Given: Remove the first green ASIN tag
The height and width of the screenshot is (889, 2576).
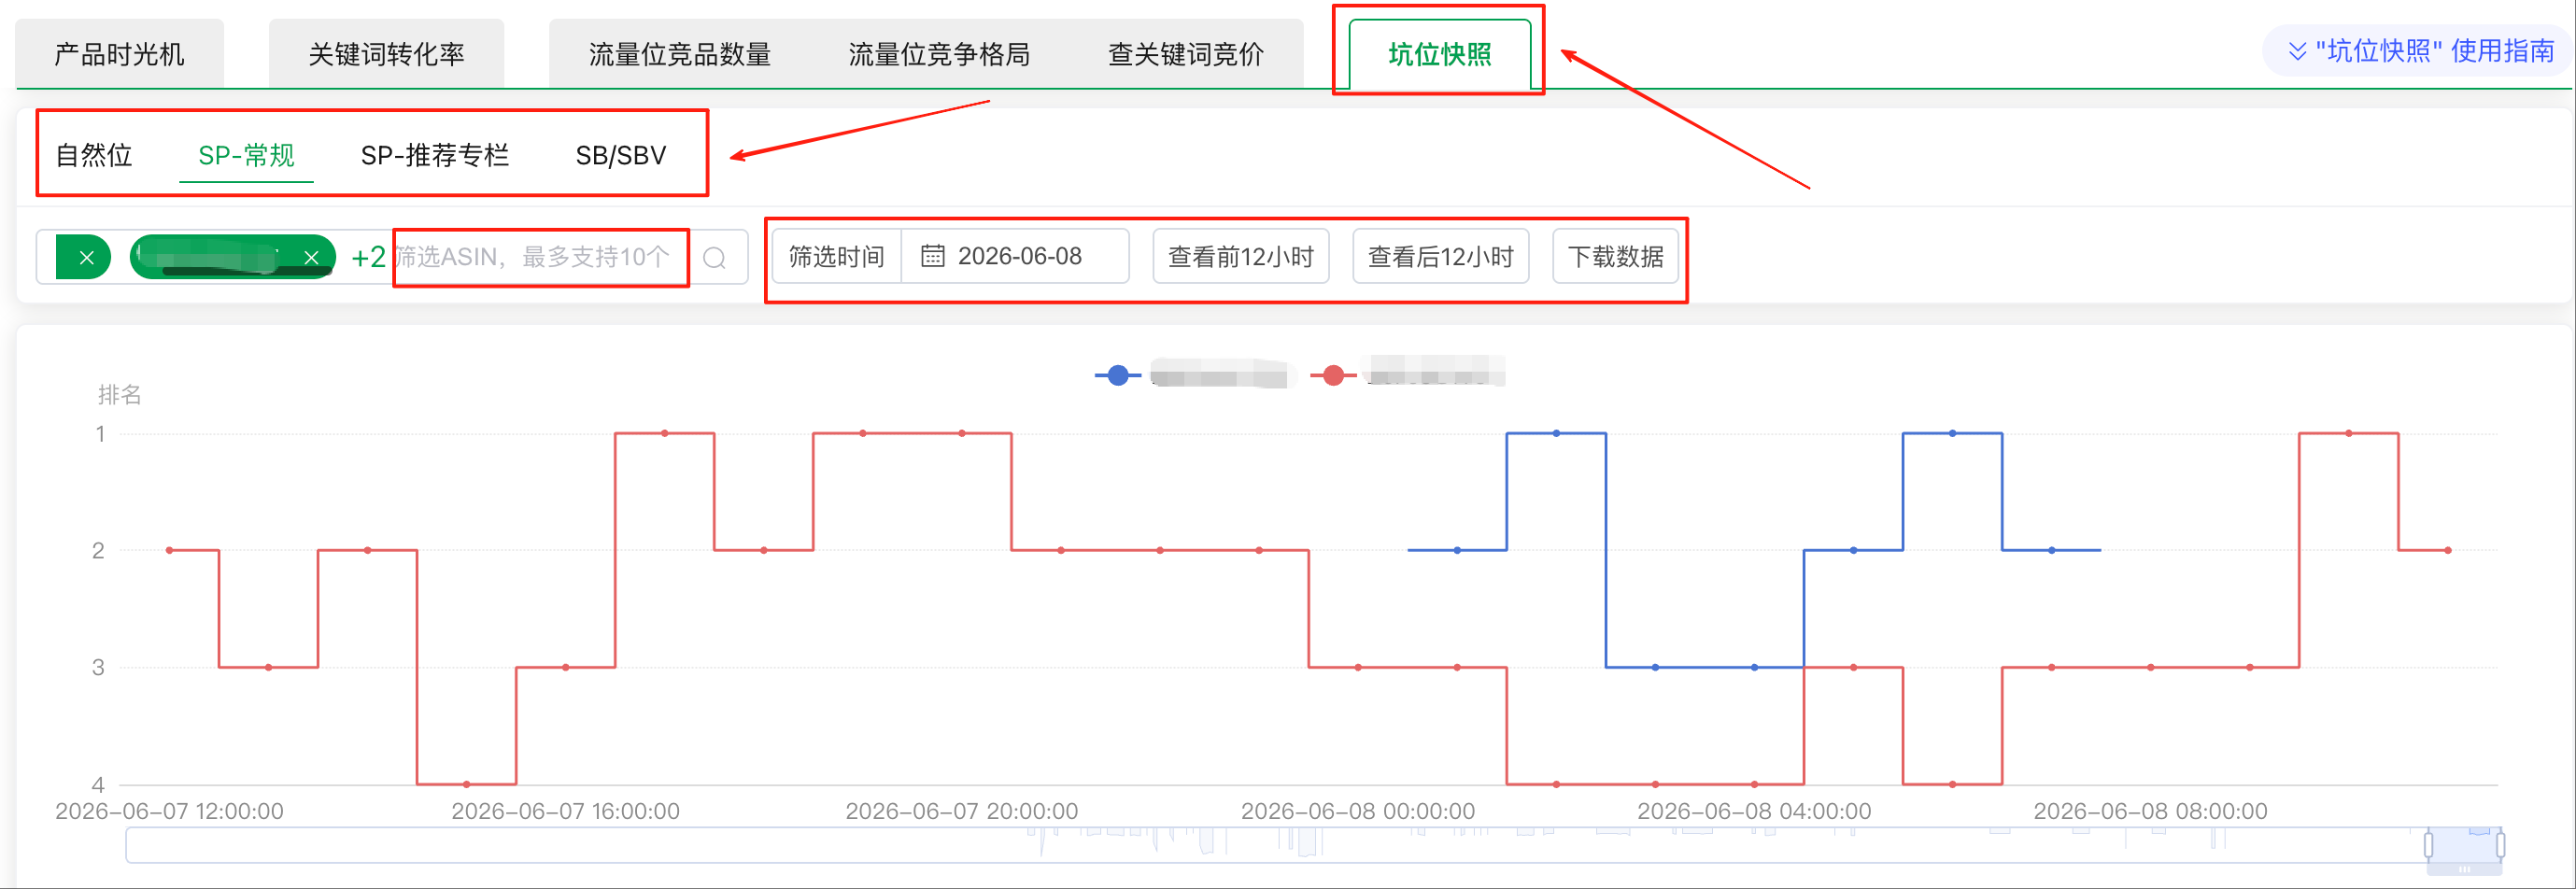Looking at the screenshot, I should click(x=86, y=258).
